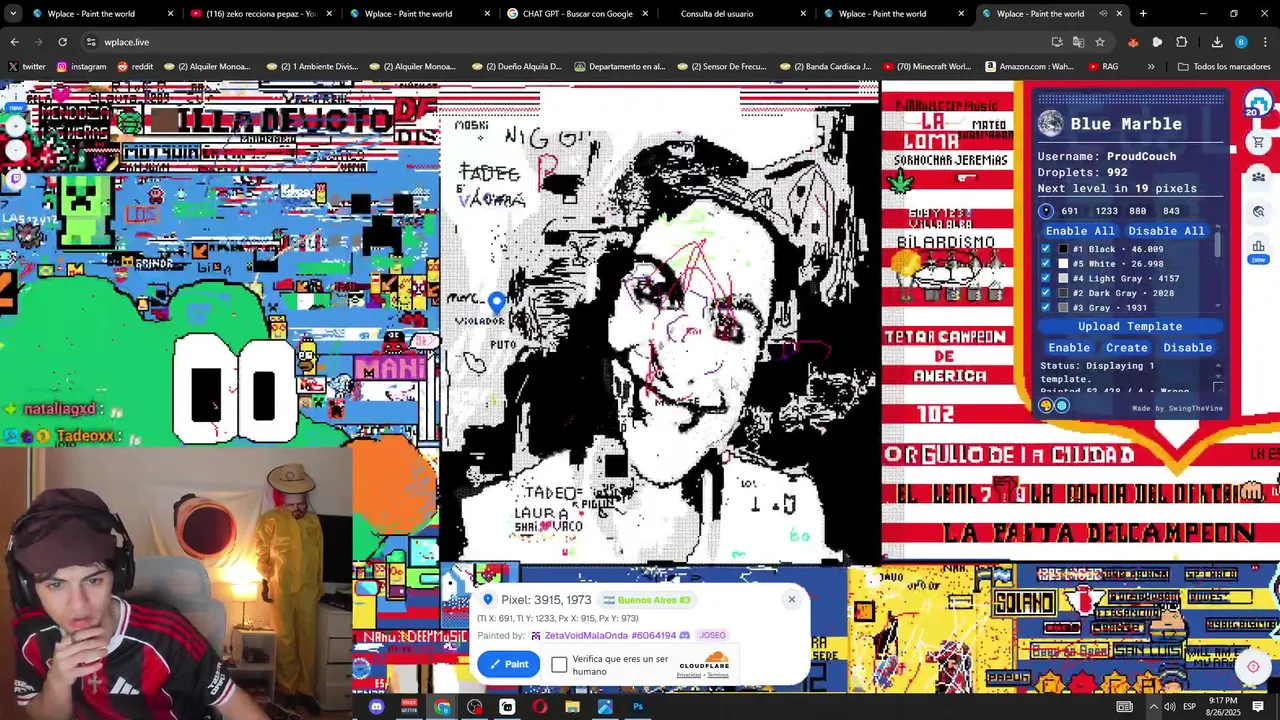Image resolution: width=1280 pixels, height=720 pixels.
Task: Toggle the #3 Gray color checkbox
Action: click(1046, 307)
